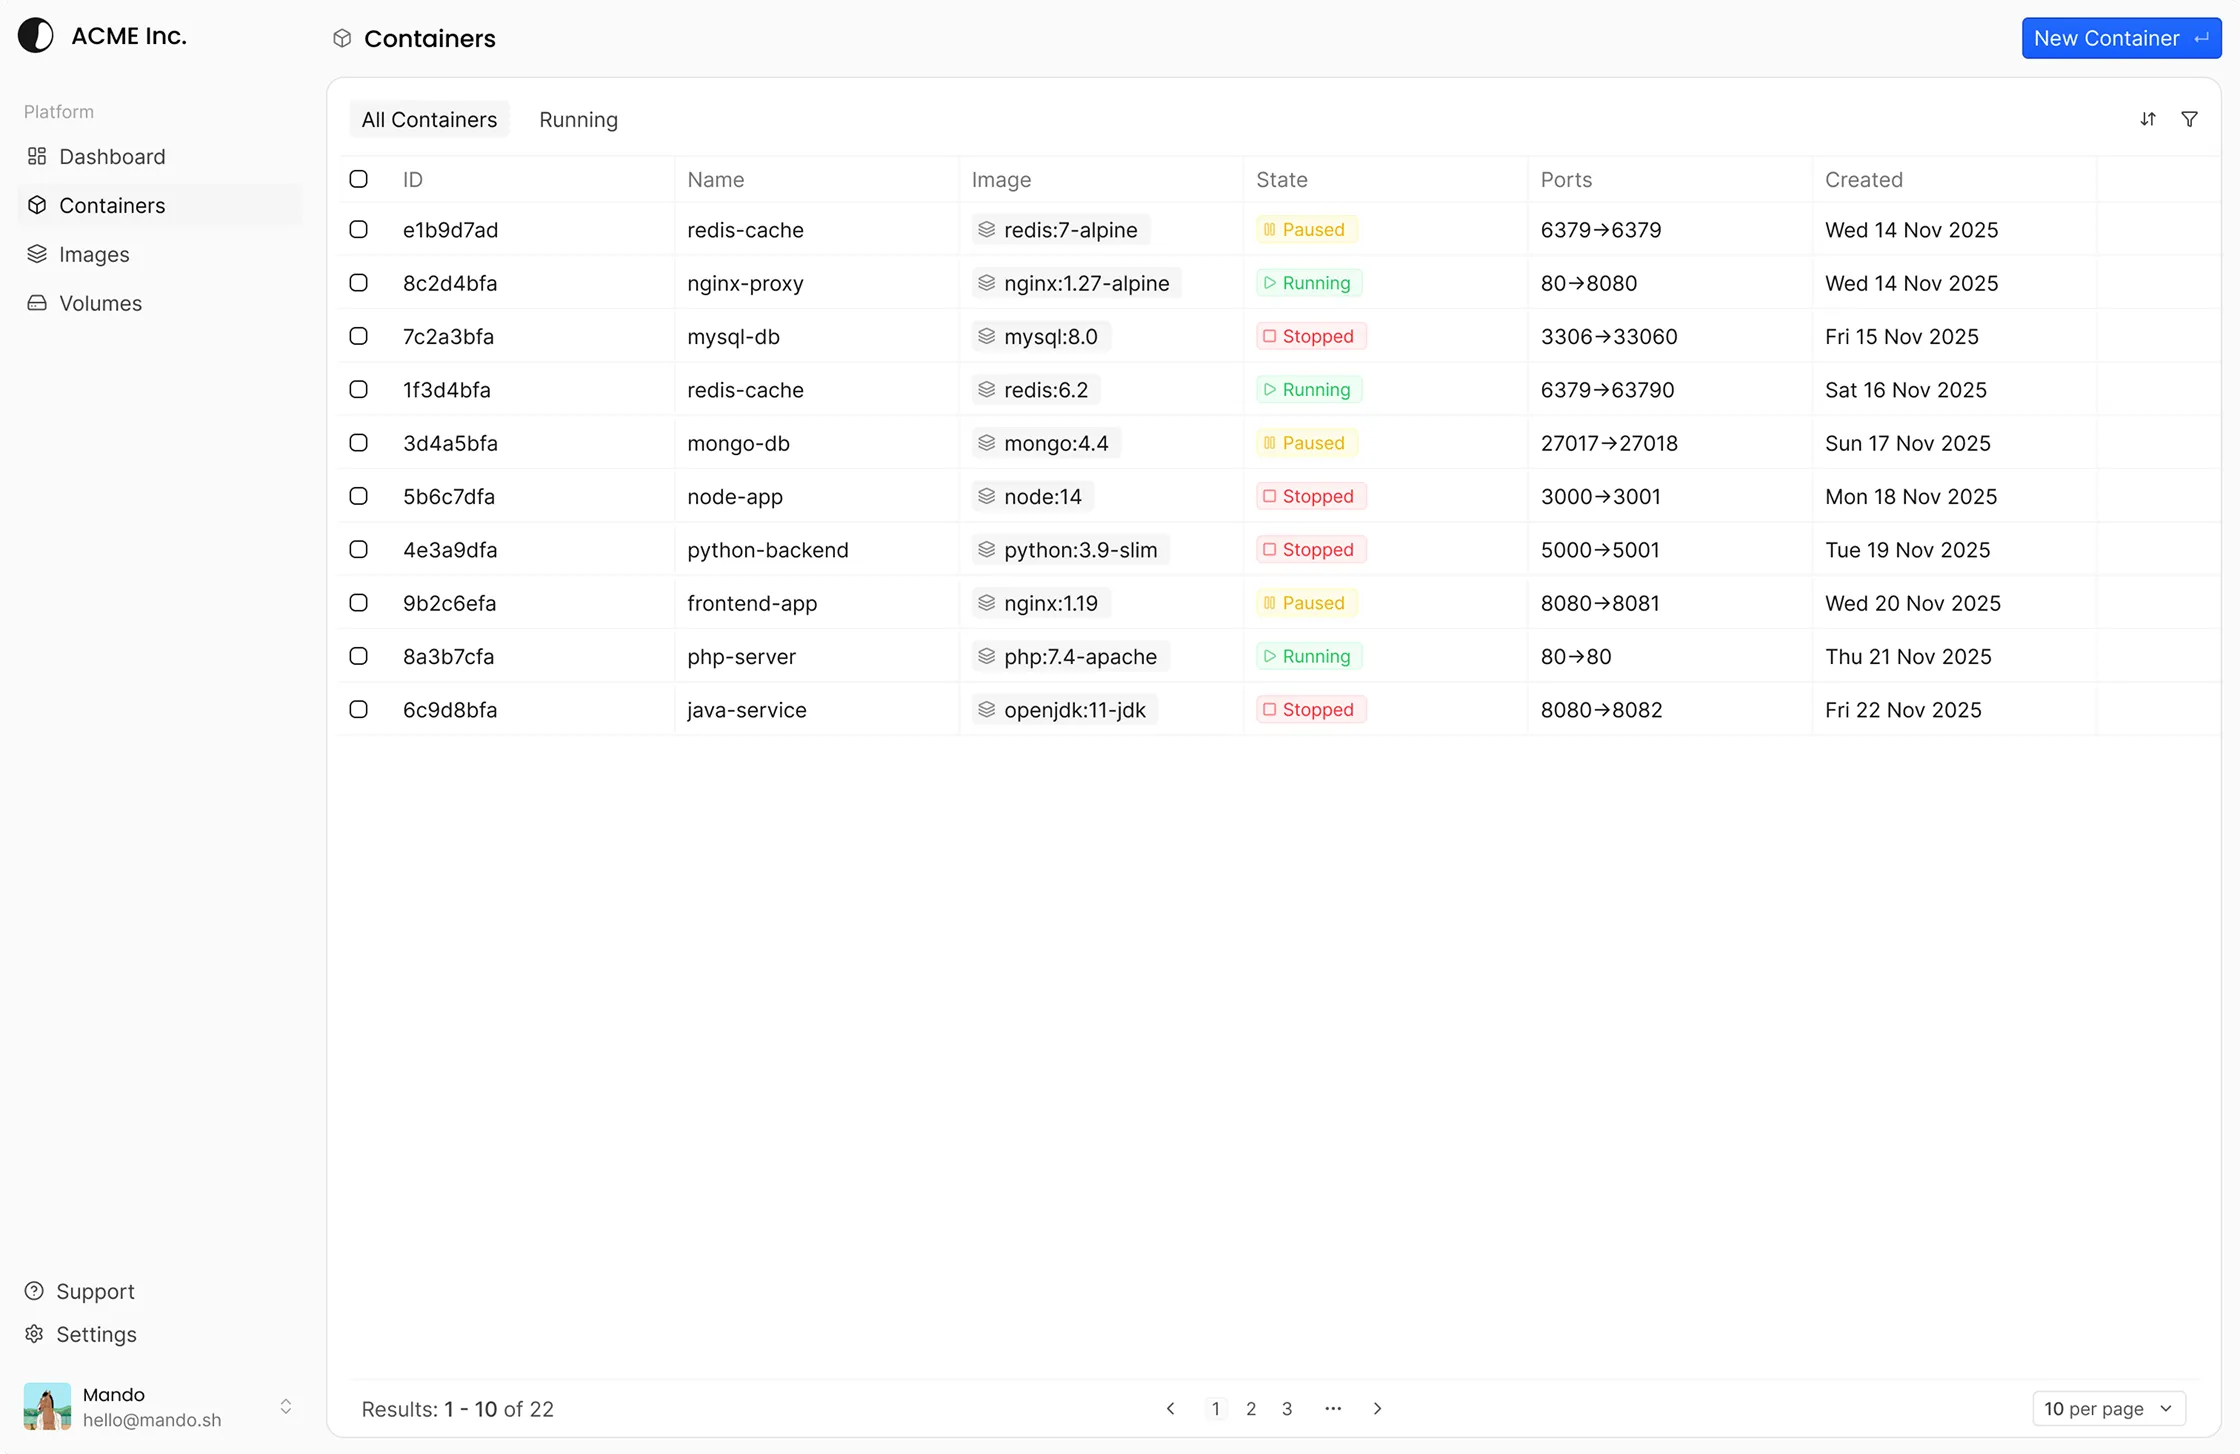Expand the Mando account switcher chevron
2240x1454 pixels.
coord(287,1406)
